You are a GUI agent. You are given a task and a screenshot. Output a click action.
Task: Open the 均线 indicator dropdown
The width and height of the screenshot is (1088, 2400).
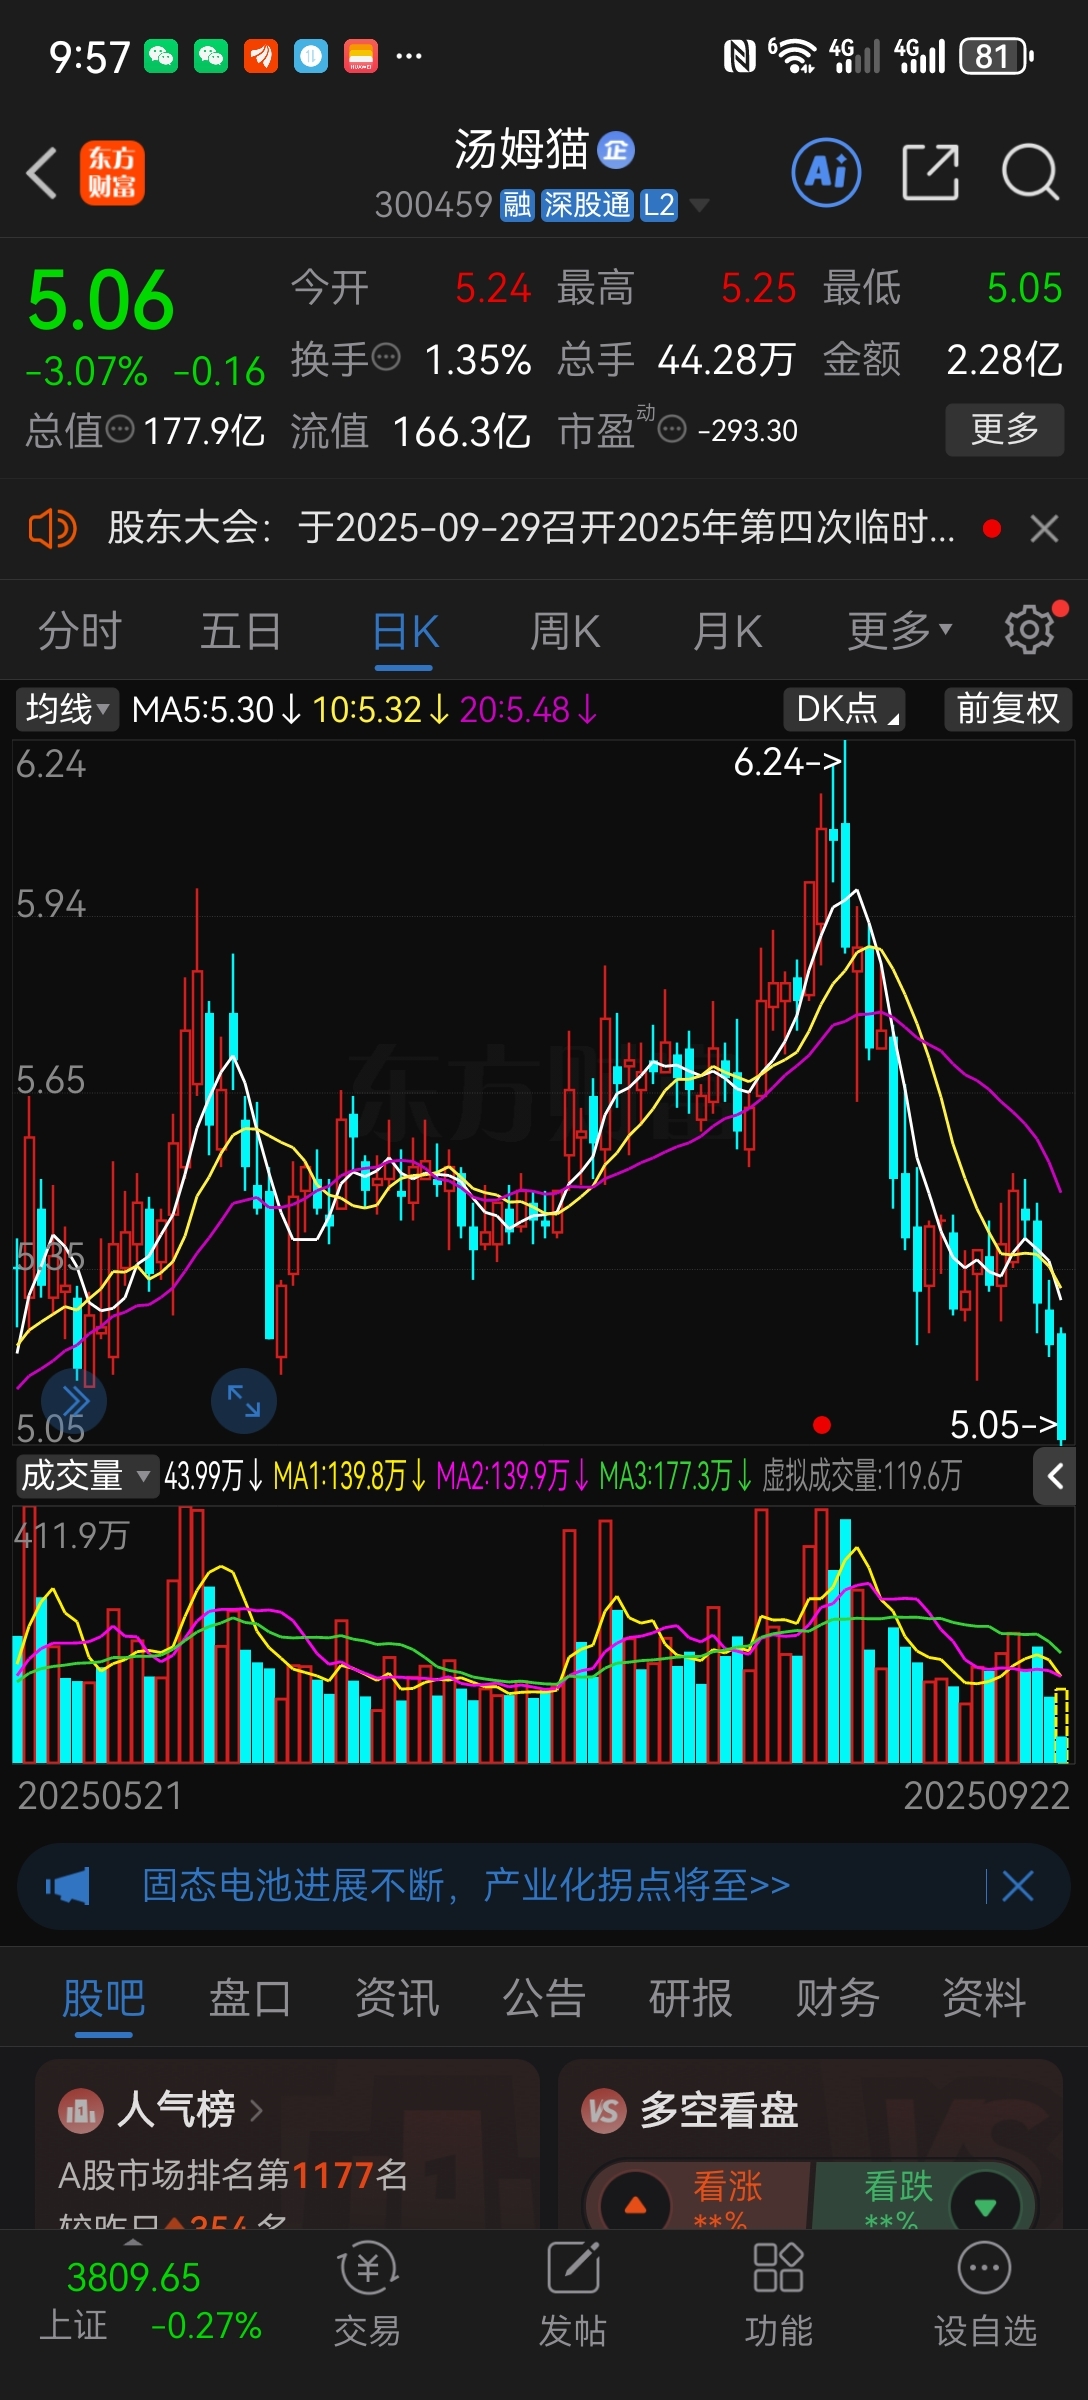click(67, 709)
